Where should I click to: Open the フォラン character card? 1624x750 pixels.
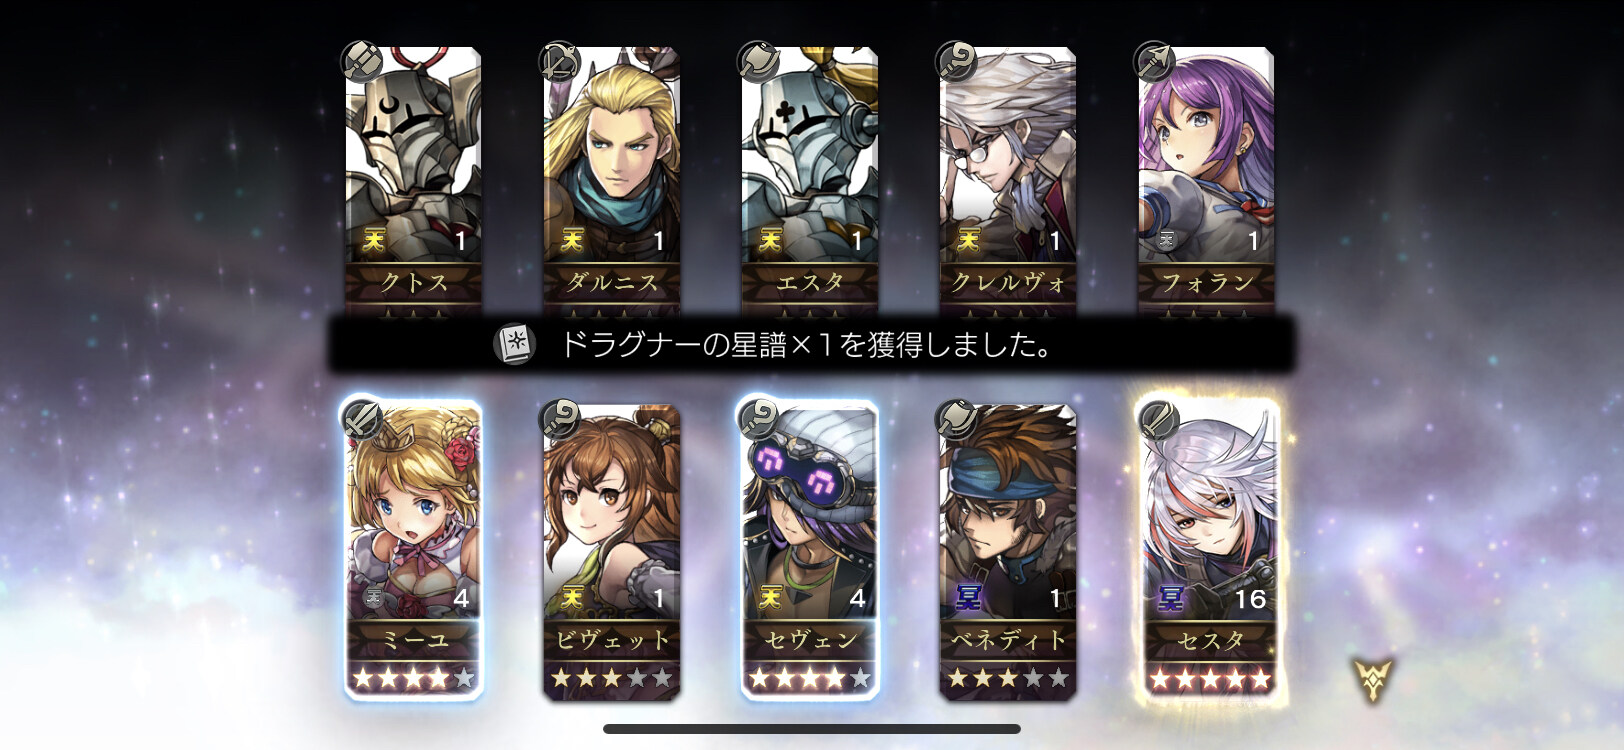[x=1206, y=180]
